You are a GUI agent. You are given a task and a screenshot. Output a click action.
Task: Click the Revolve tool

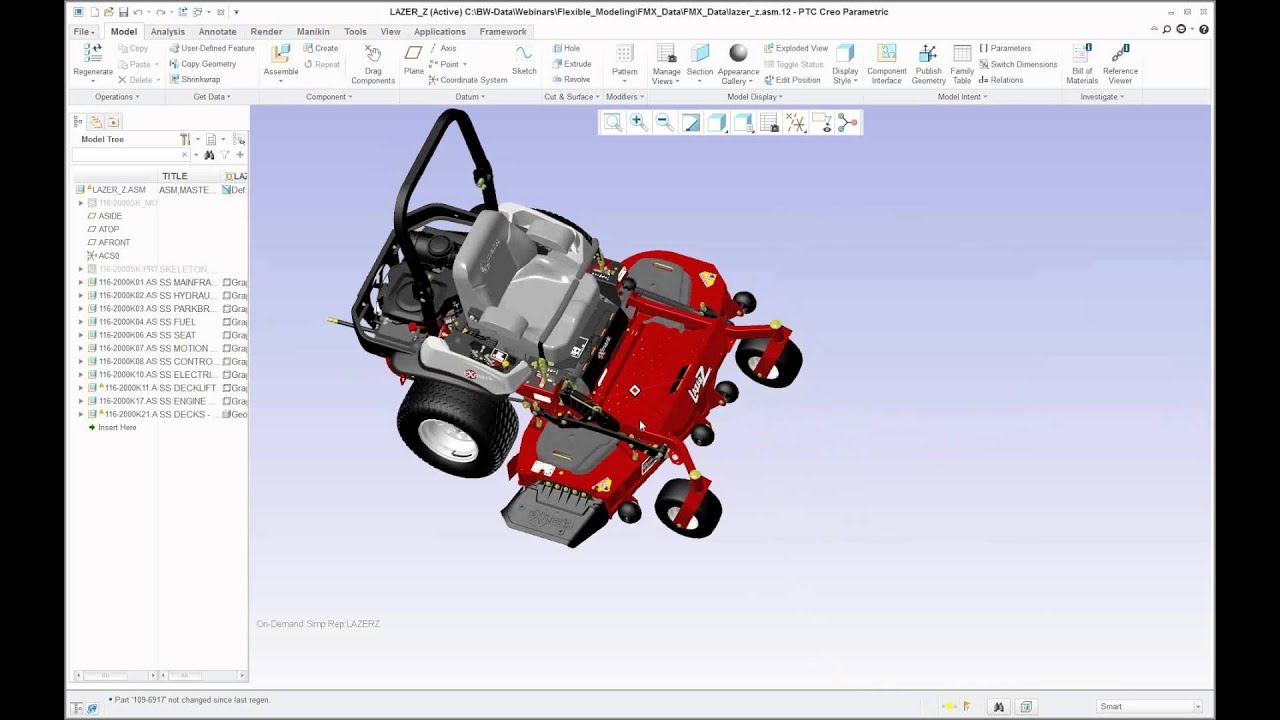click(x=571, y=79)
